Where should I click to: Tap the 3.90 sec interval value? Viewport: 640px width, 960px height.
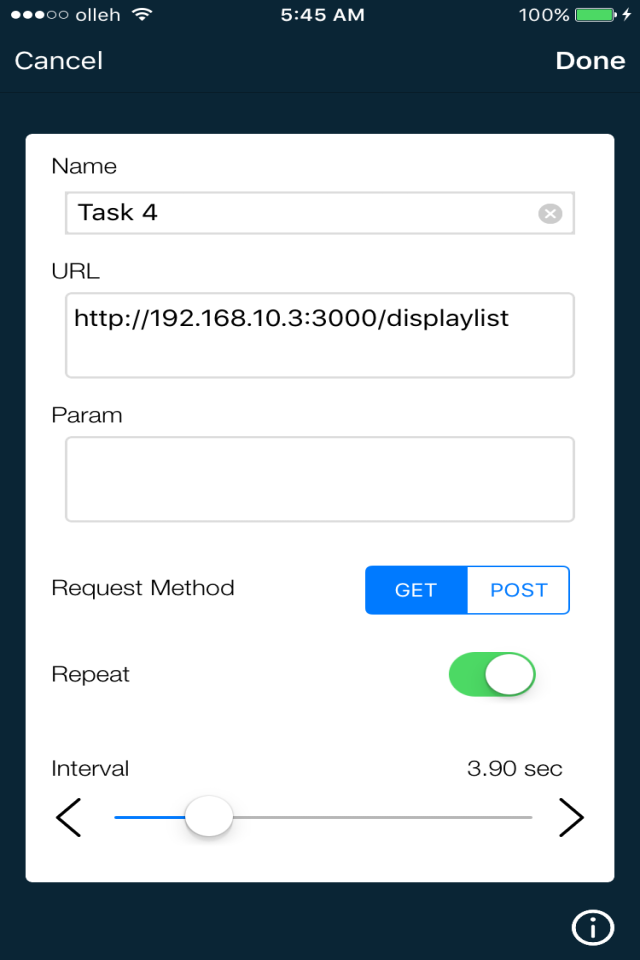tap(514, 769)
